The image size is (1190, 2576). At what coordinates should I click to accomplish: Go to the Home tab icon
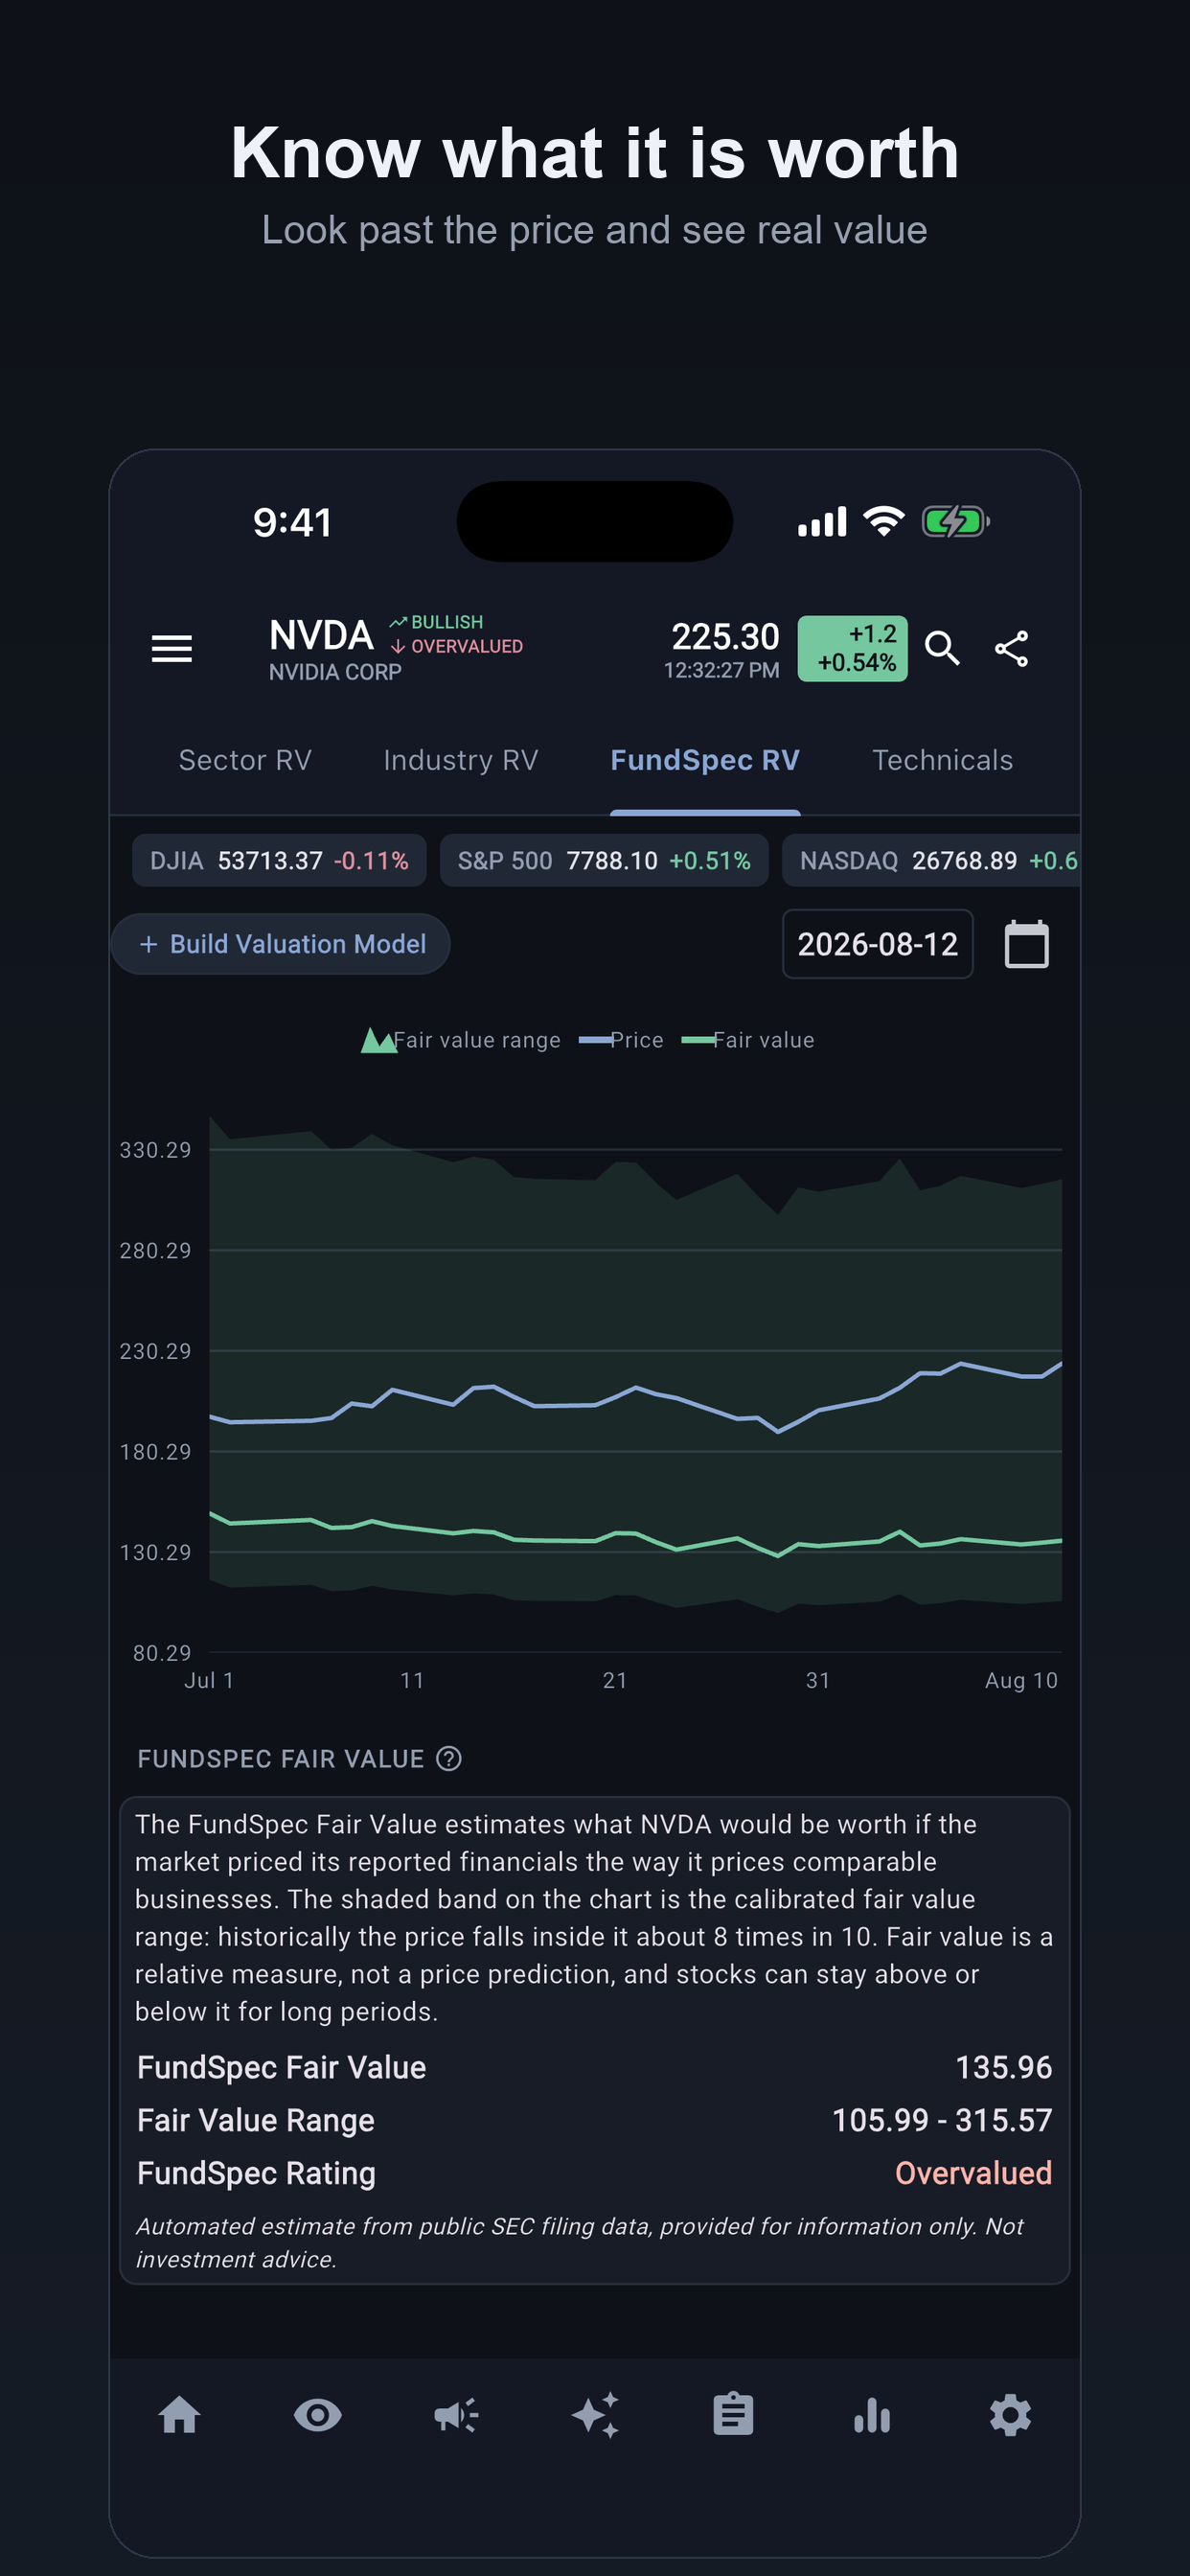coord(180,2415)
